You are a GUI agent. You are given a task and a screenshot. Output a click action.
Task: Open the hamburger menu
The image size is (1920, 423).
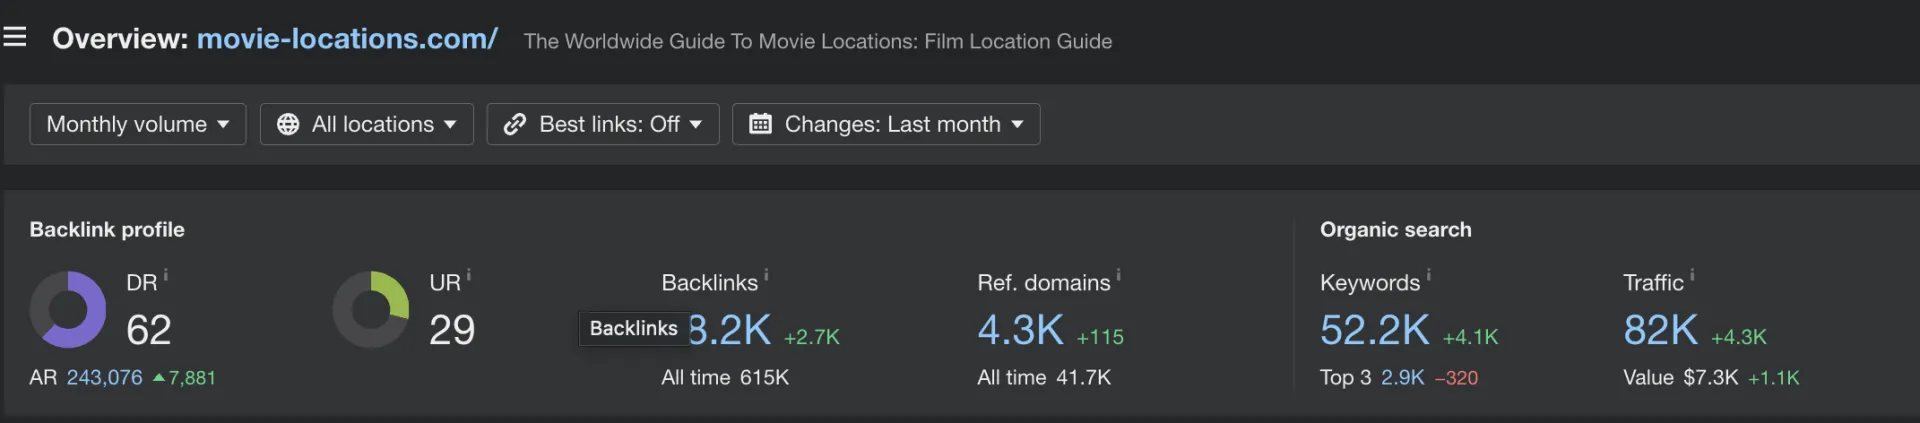point(14,38)
